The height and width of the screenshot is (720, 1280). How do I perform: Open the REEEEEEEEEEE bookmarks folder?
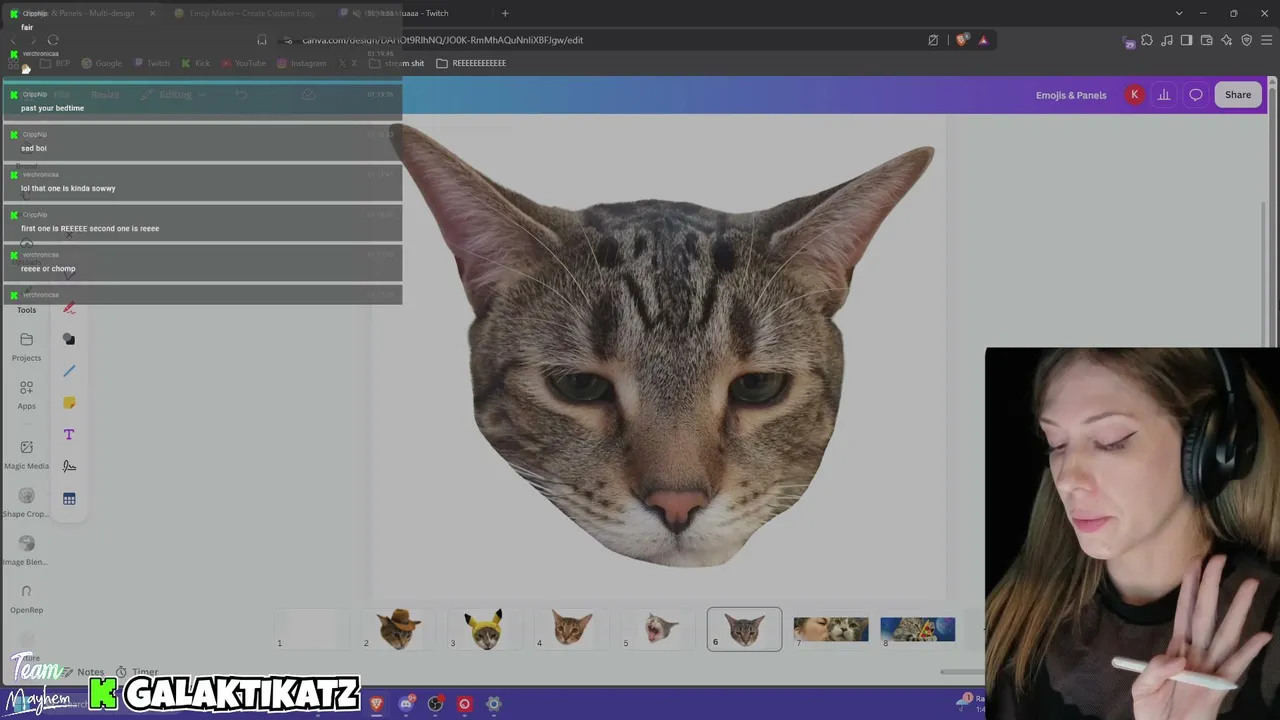471,63
